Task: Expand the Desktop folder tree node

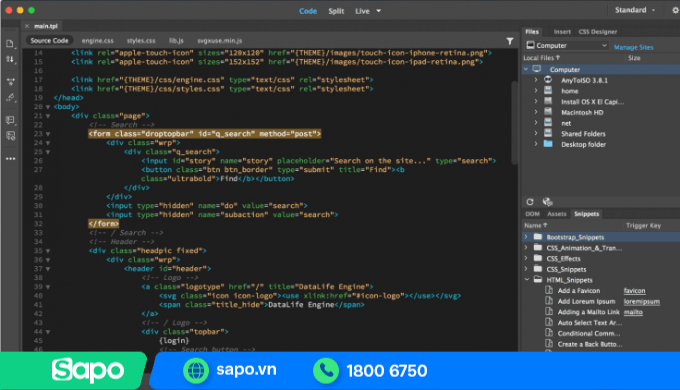Action: [x=536, y=144]
